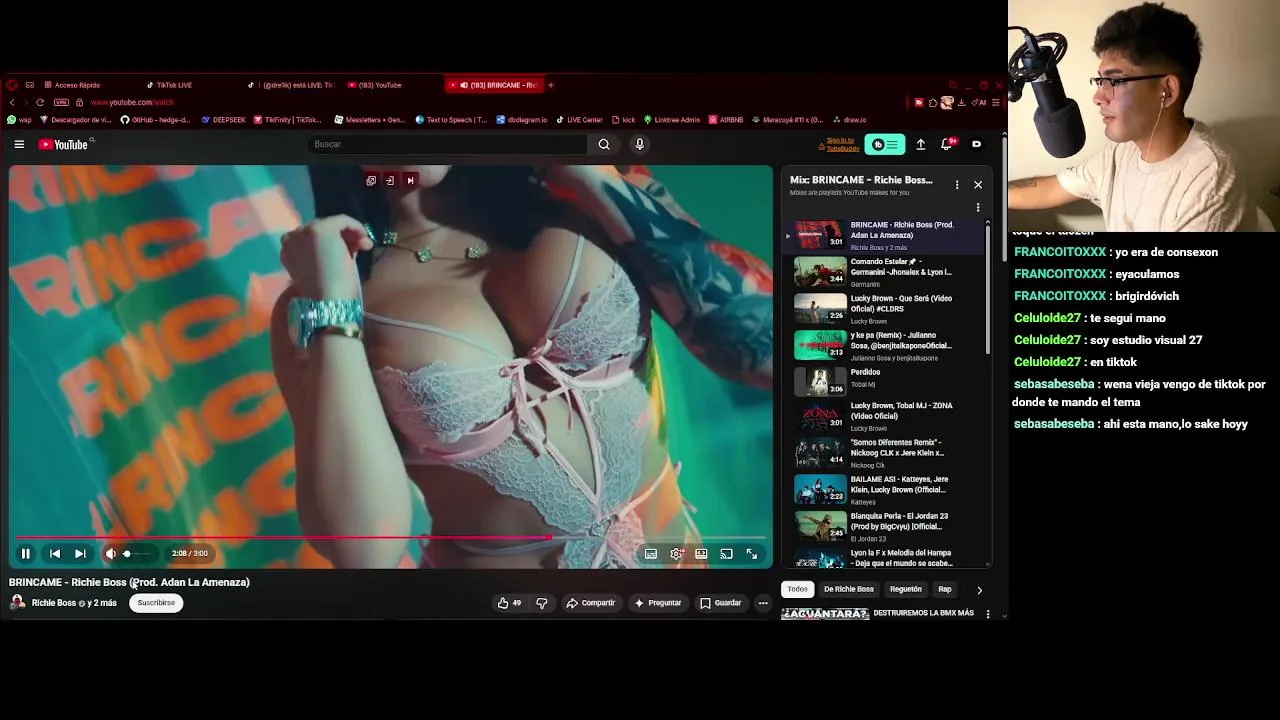Screen dimensions: 1280x720
Task: Cast video to another device
Action: [x=727, y=553]
